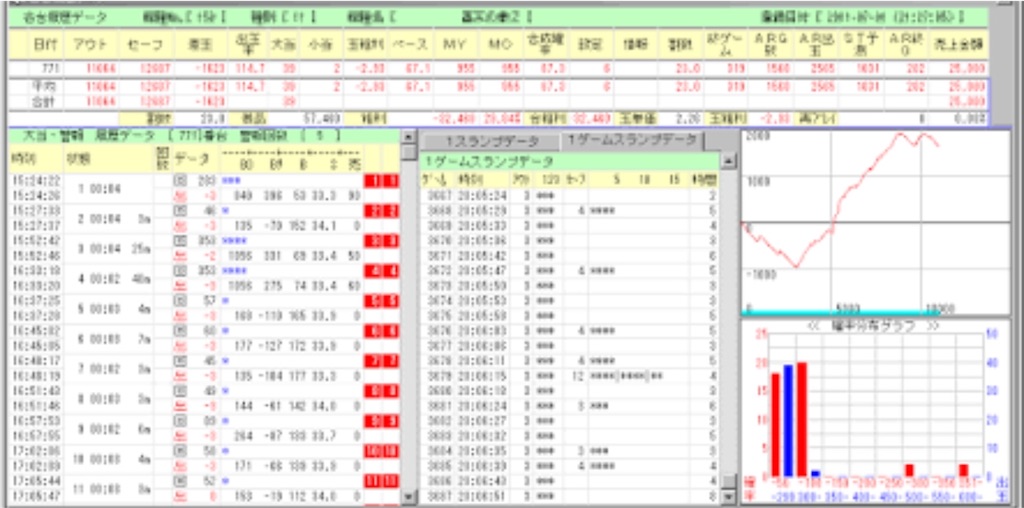The image size is (1024, 508).
Task: Click grey data icon in 16:57:53 history row
Action: point(178,421)
